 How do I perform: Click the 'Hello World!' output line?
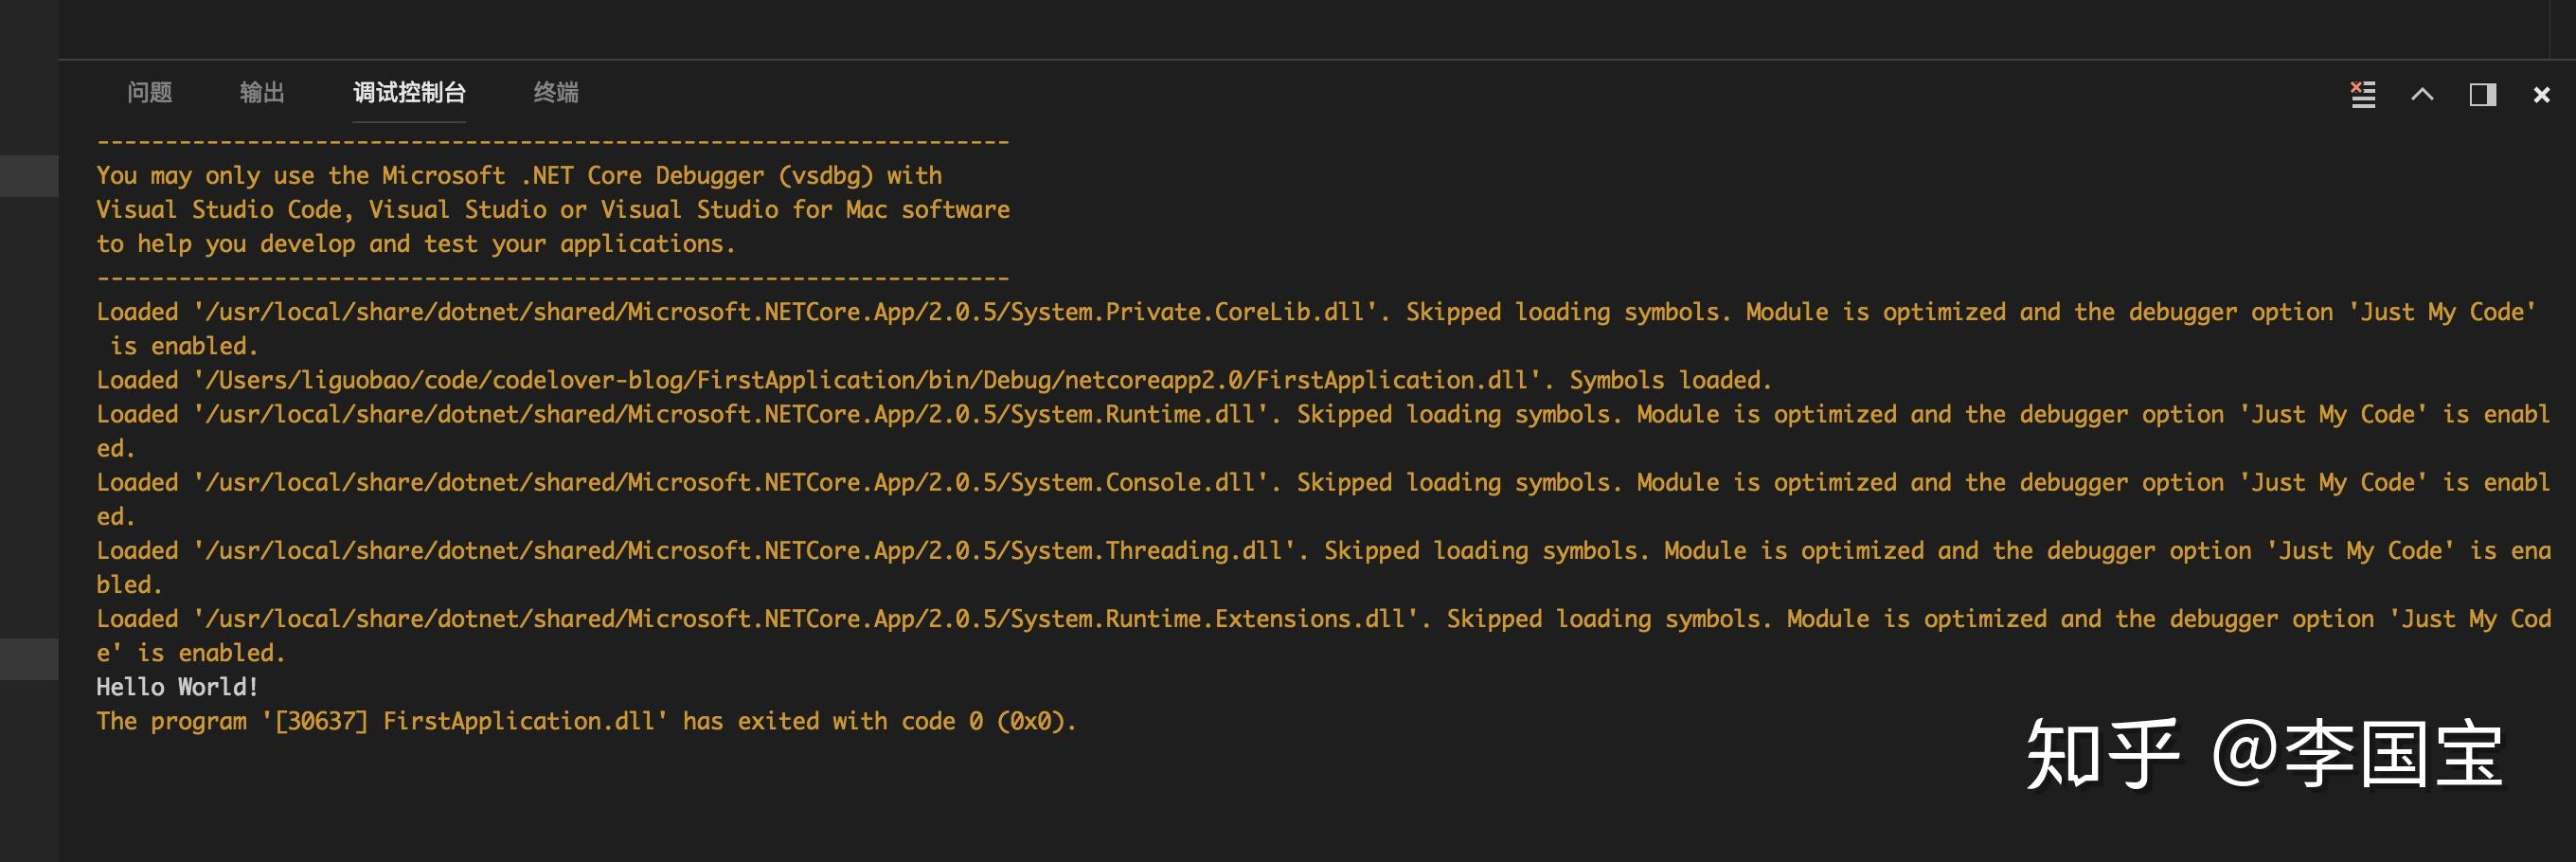(177, 686)
